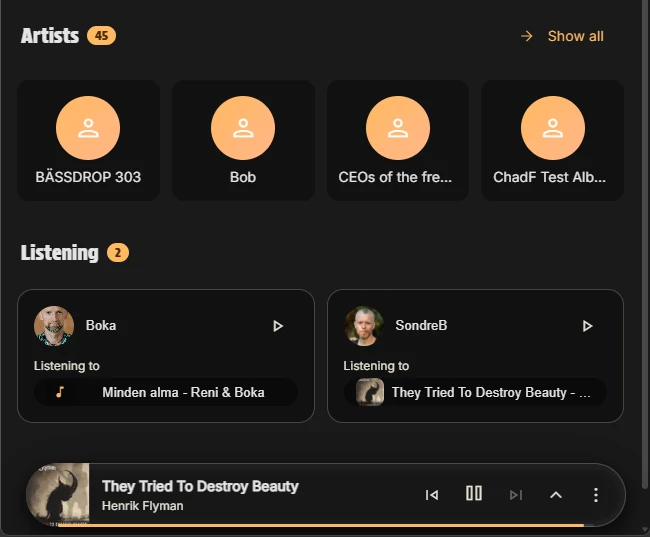The height and width of the screenshot is (537, 650).
Task: Skip to the next track
Action: [x=516, y=494]
